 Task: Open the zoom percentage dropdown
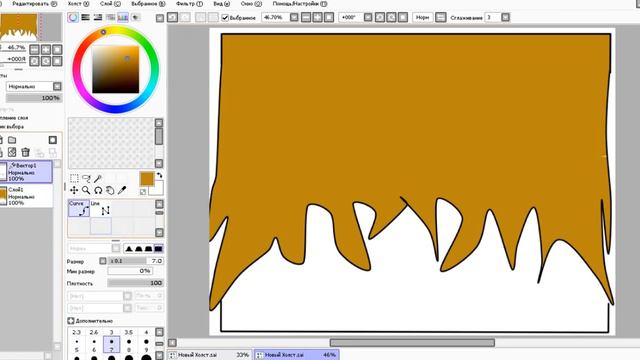[294, 18]
